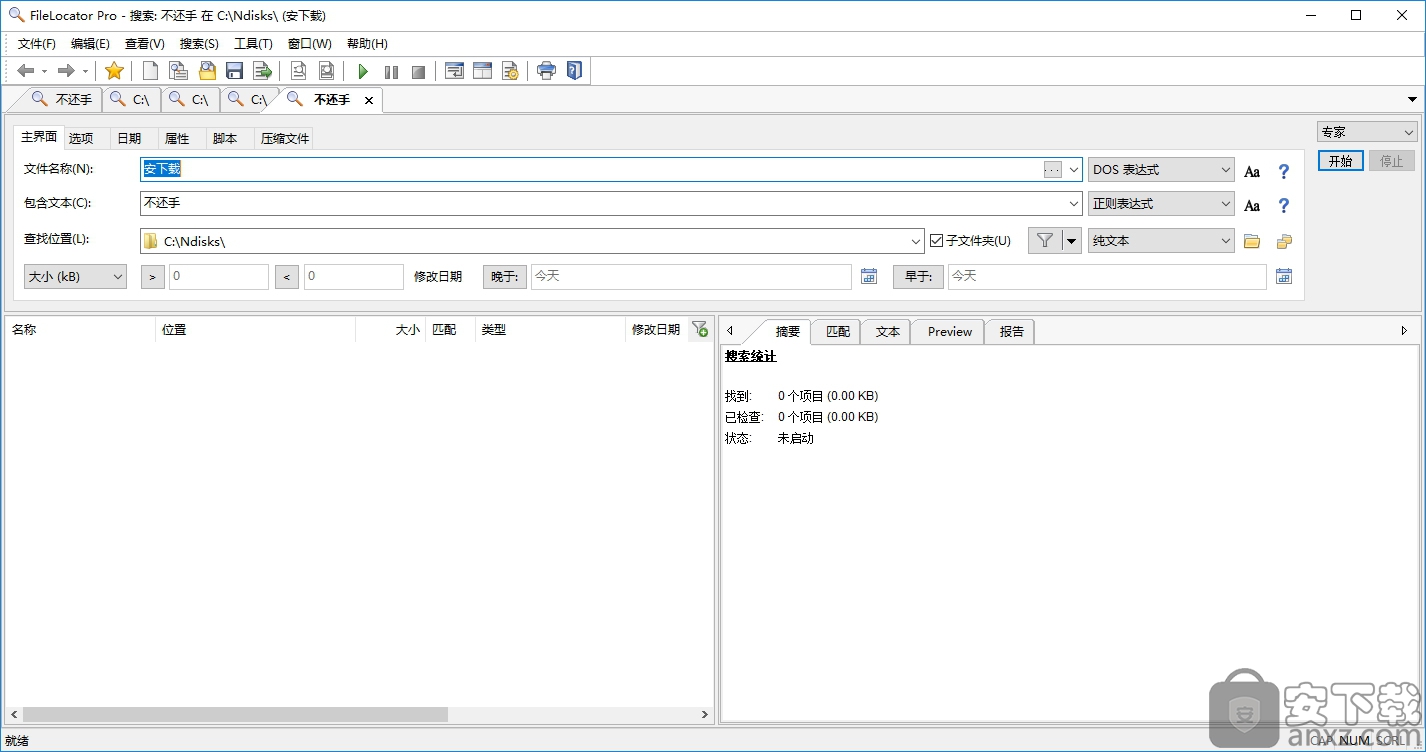Open the DOS 表达式 combo box
This screenshot has height=752, width=1426.
click(1161, 170)
